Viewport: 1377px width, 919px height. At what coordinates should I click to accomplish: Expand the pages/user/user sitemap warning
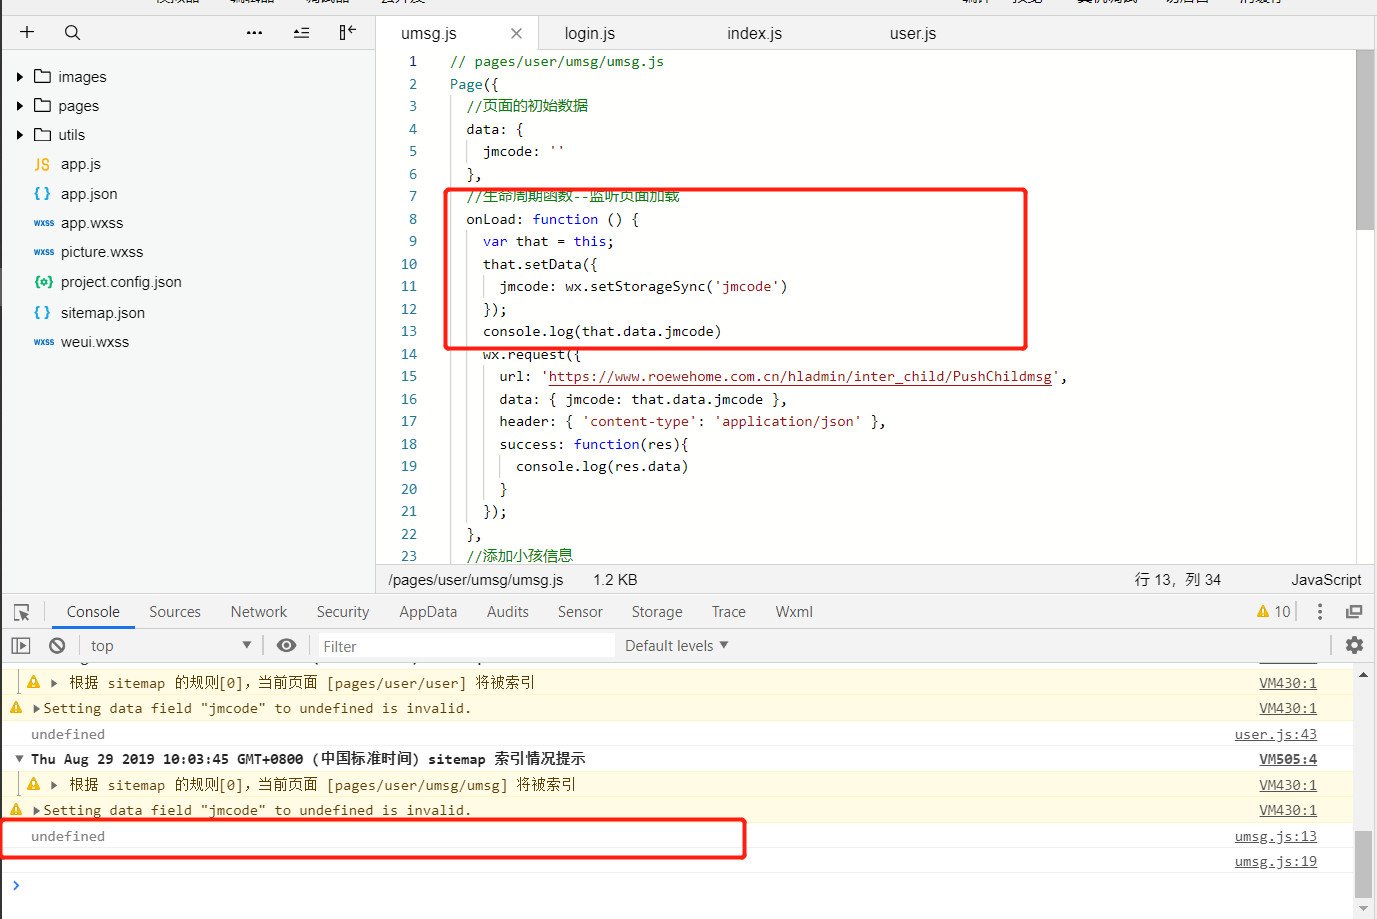click(x=54, y=683)
